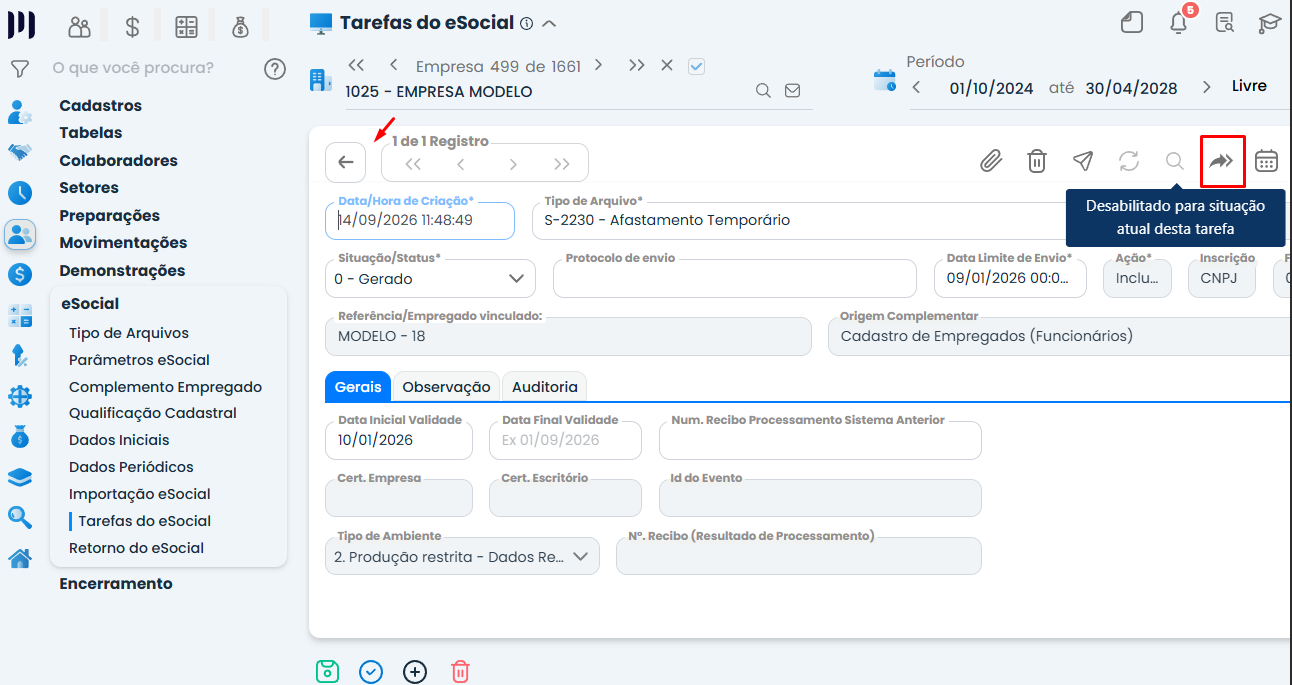Image resolution: width=1292 pixels, height=685 pixels.
Task: Expand the Tarefas do eSocial title chevron
Action: [x=549, y=23]
